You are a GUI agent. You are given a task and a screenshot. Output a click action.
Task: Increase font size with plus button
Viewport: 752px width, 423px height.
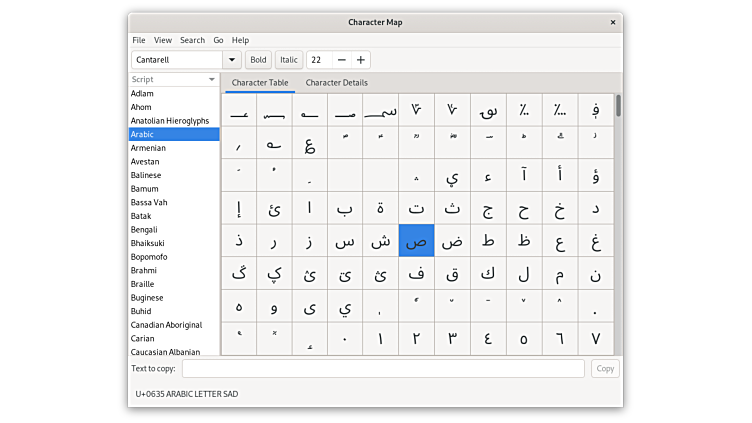coord(361,60)
